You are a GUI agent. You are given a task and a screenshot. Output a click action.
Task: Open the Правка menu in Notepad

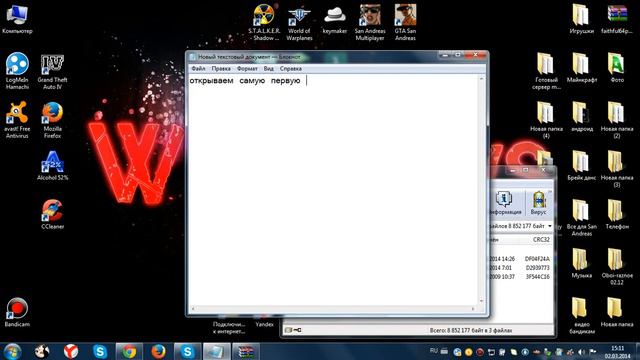click(x=221, y=69)
